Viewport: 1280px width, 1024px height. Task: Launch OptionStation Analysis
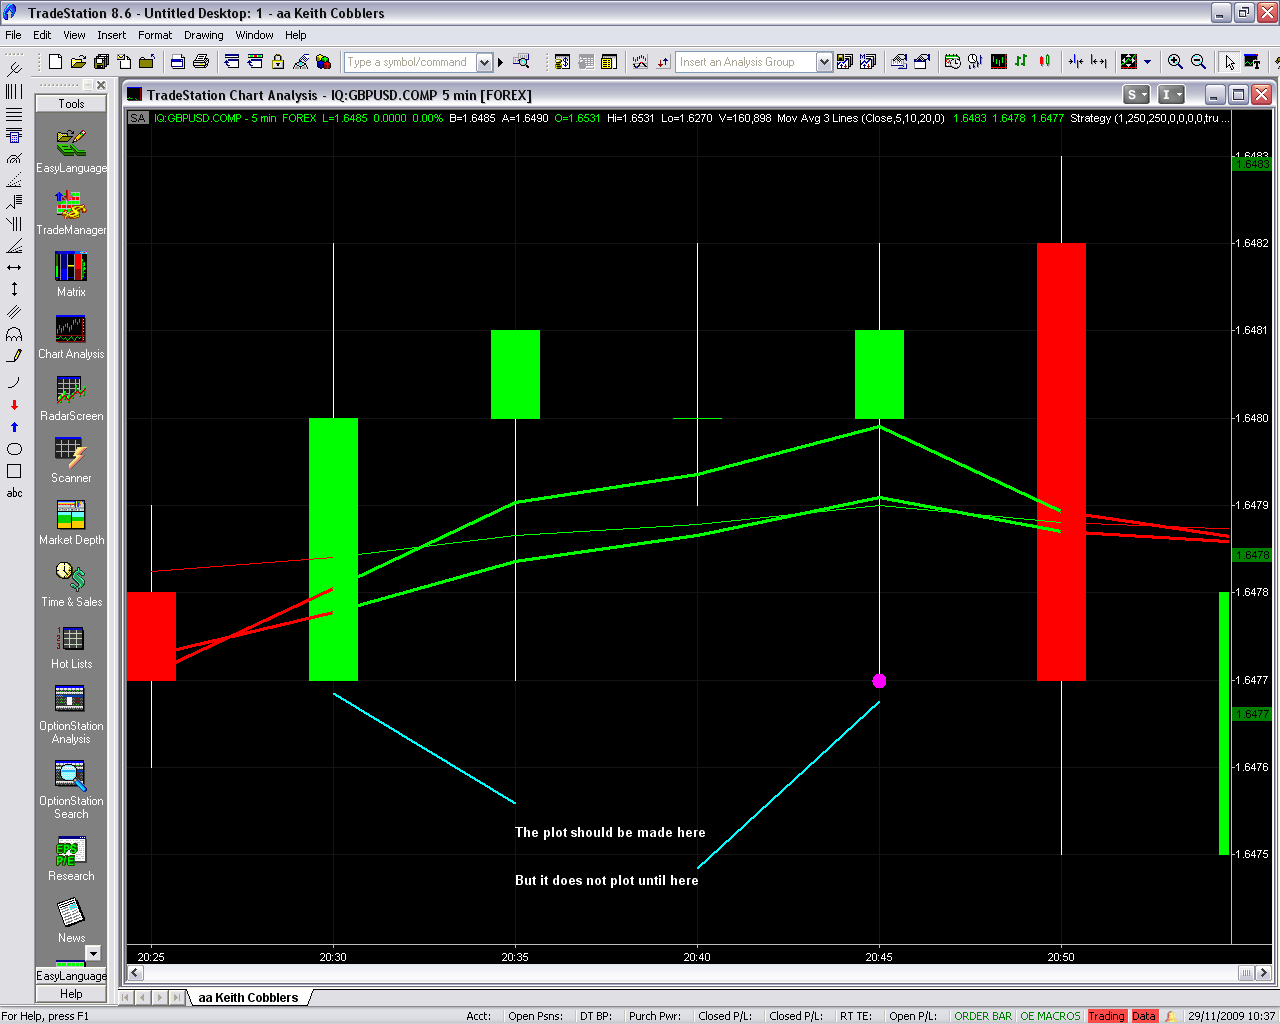[71, 714]
